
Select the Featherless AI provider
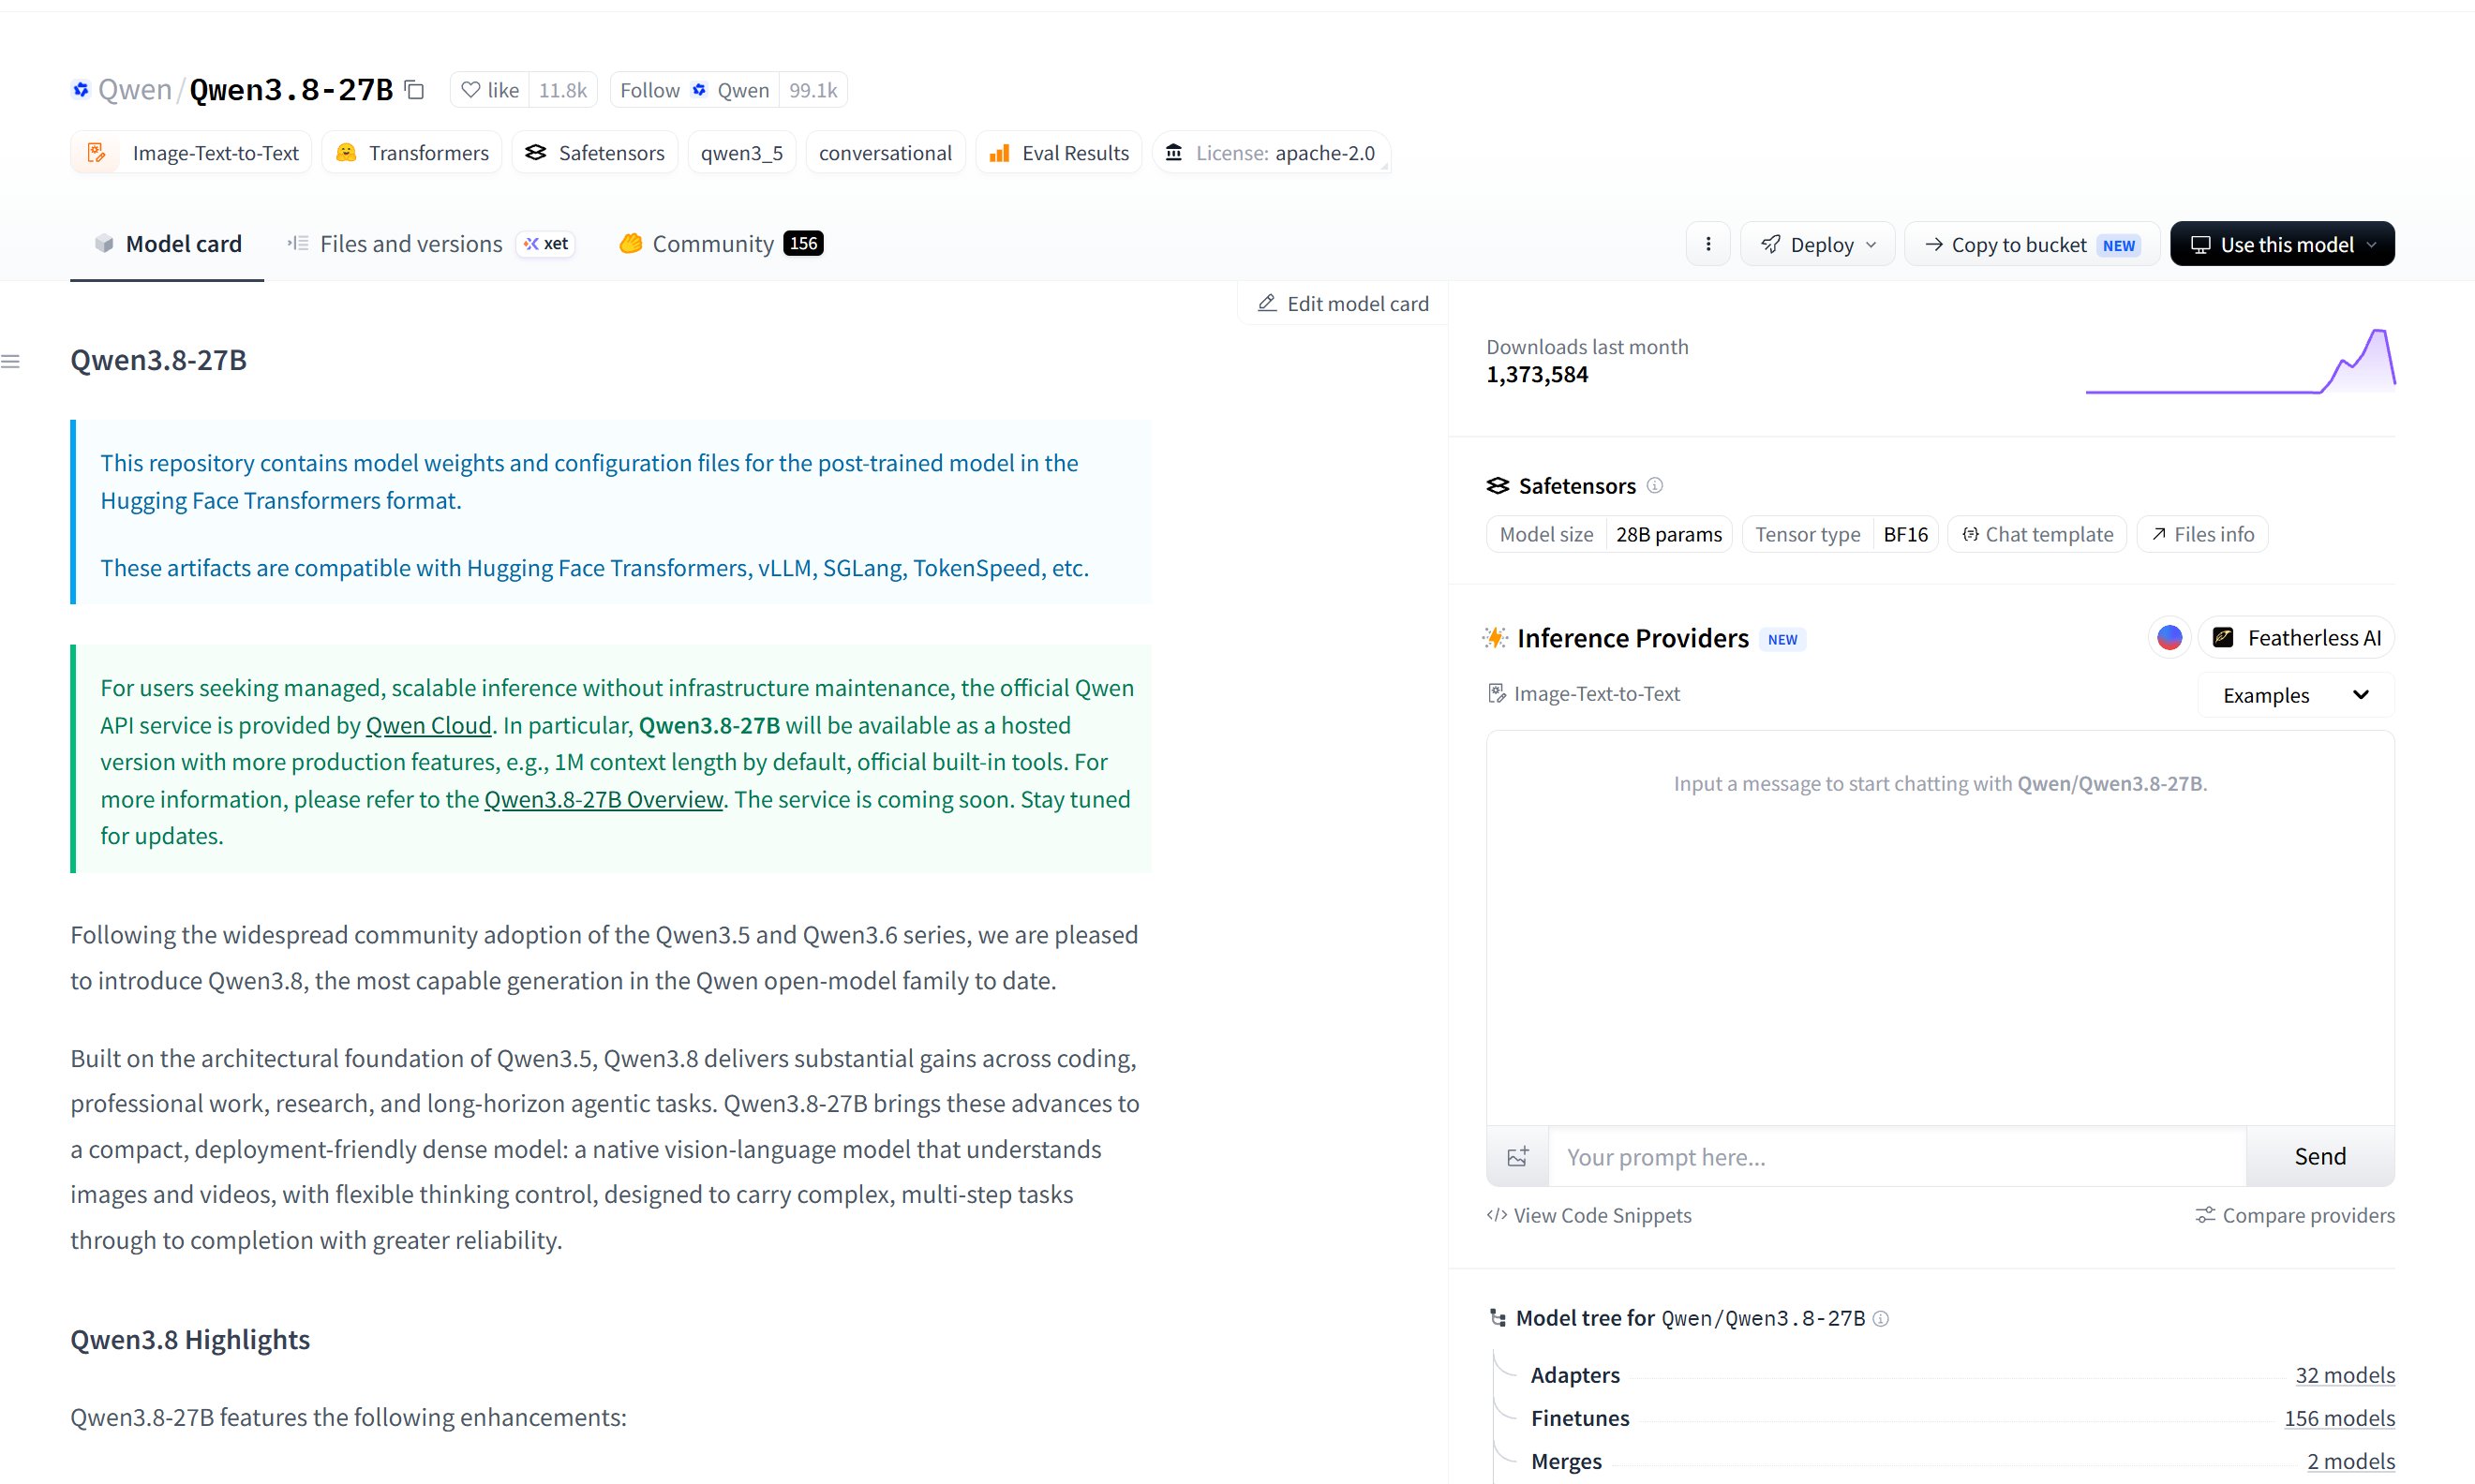pos(2296,638)
